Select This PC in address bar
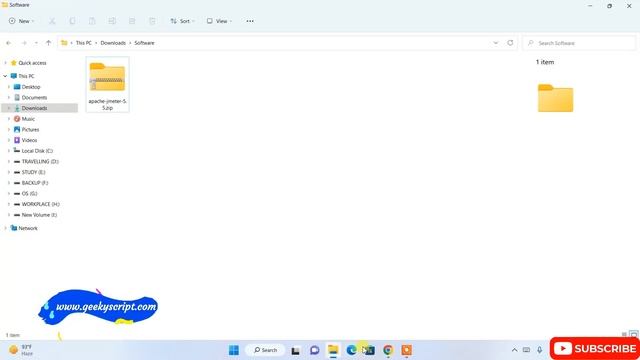Viewport: 640px width, 360px height. (x=84, y=43)
